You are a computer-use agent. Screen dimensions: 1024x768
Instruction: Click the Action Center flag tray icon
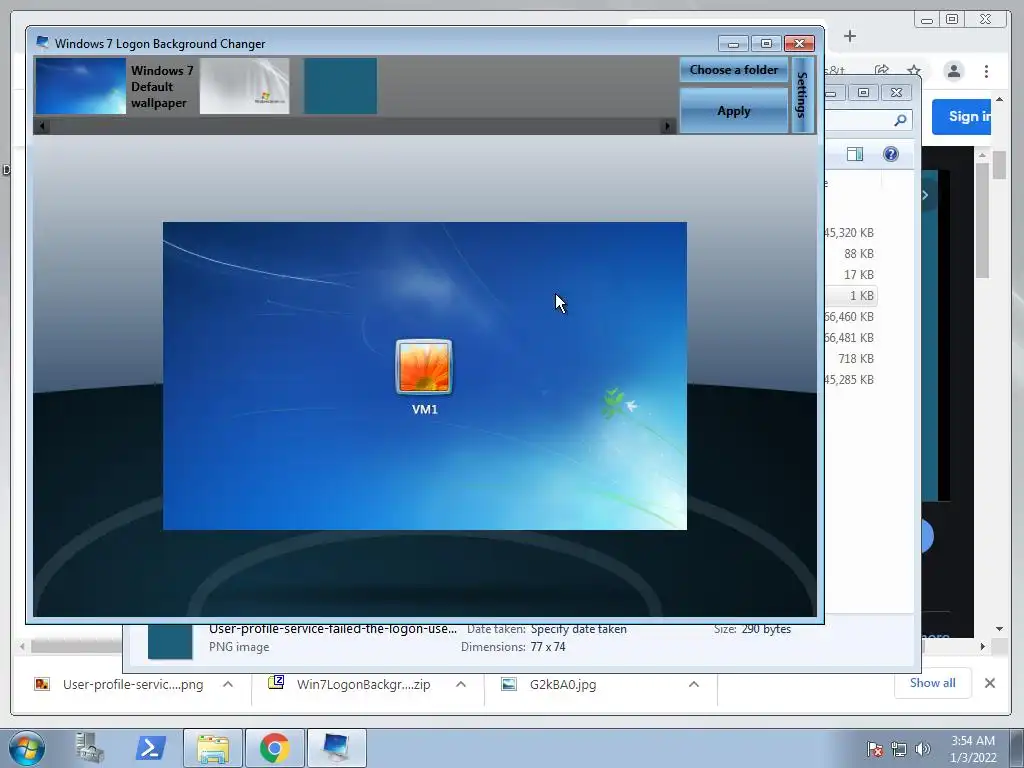[x=874, y=749]
